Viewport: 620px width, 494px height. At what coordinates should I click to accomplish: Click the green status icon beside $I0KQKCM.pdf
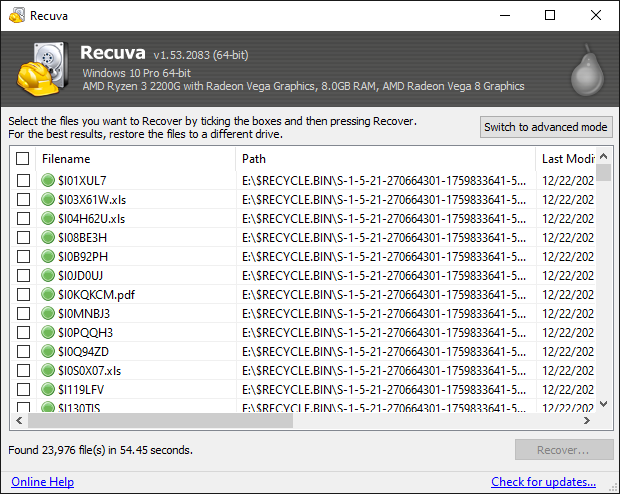click(x=48, y=294)
